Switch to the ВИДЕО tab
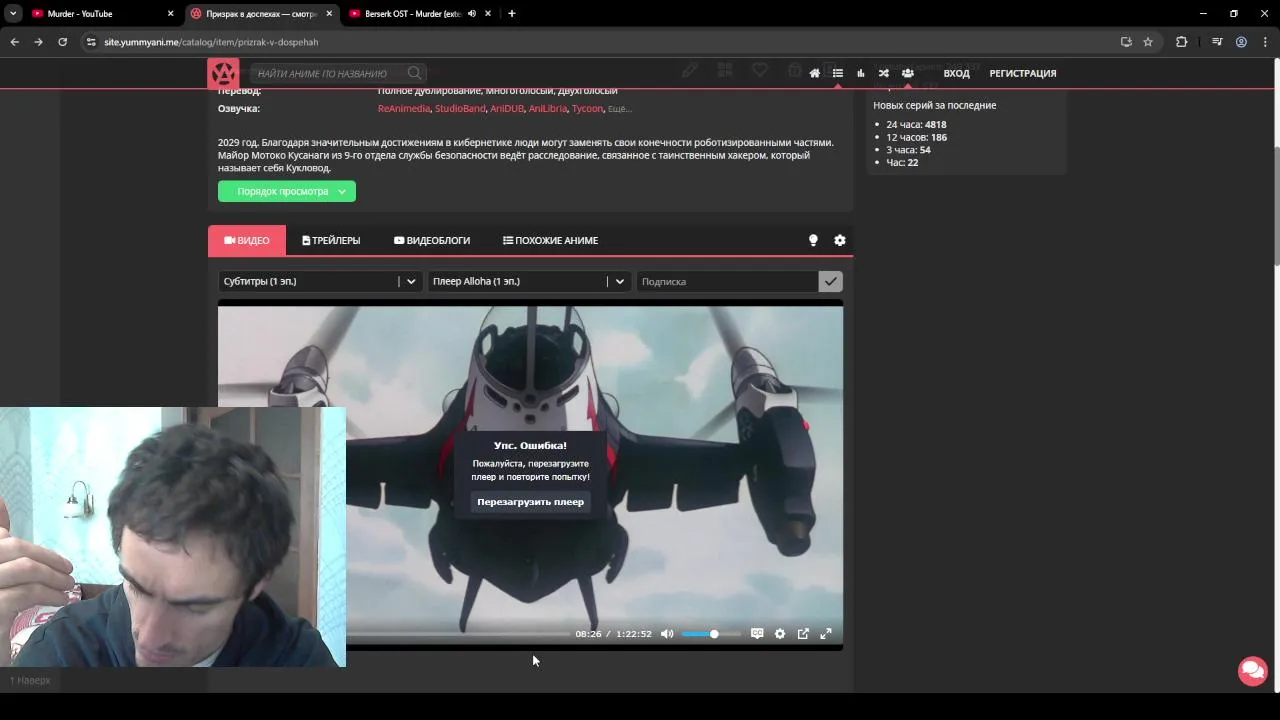 tap(247, 240)
